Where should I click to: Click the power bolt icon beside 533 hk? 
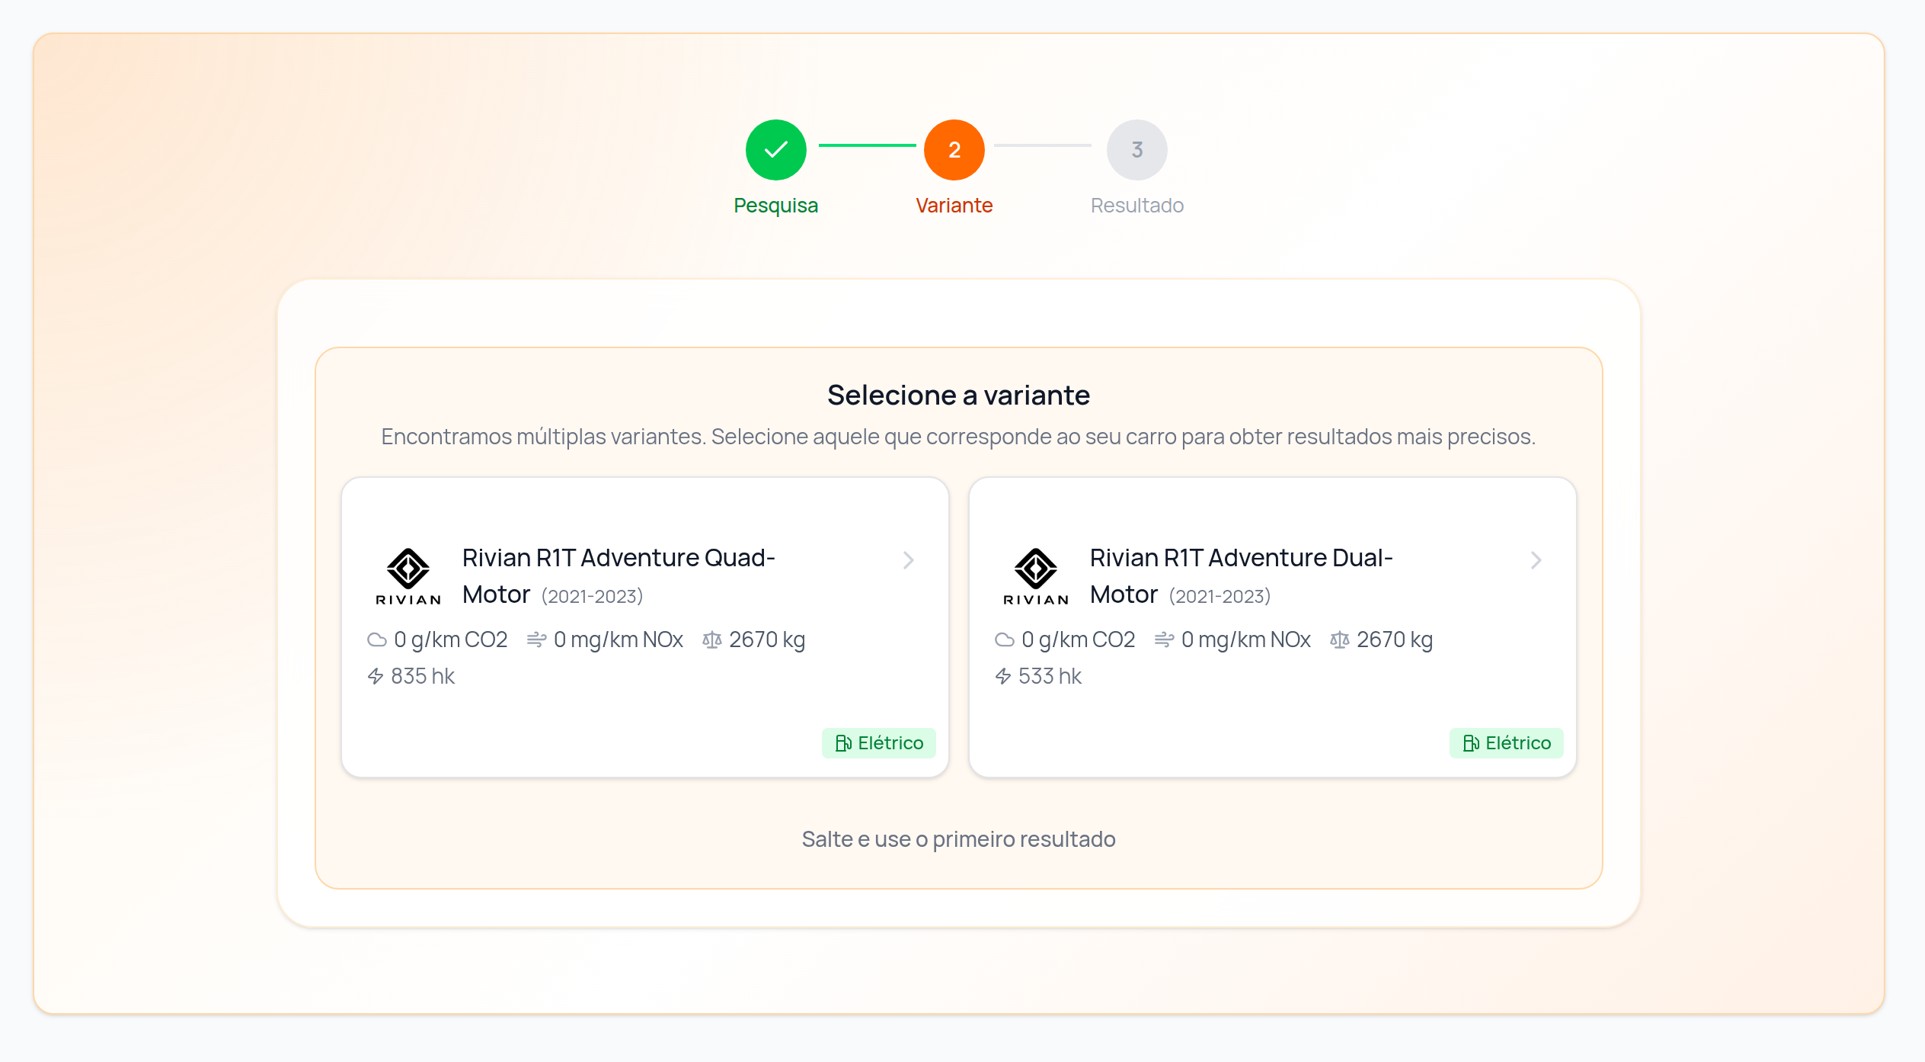(1003, 677)
